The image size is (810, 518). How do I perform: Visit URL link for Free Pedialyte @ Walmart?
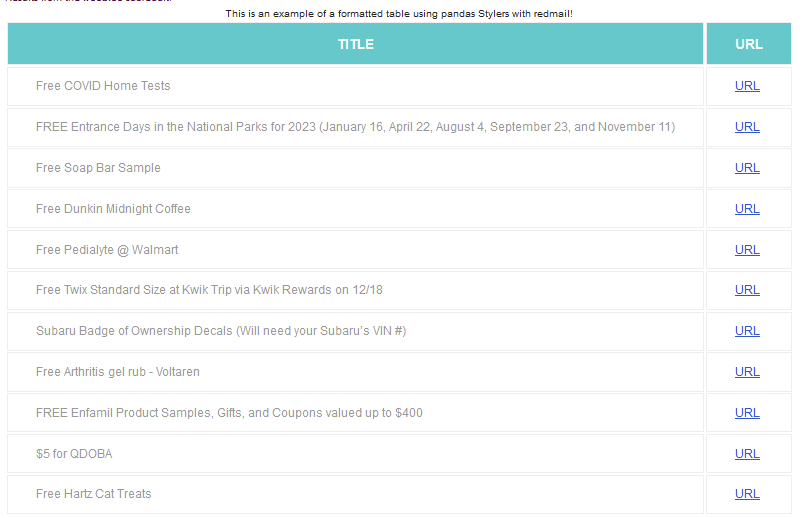(x=747, y=249)
